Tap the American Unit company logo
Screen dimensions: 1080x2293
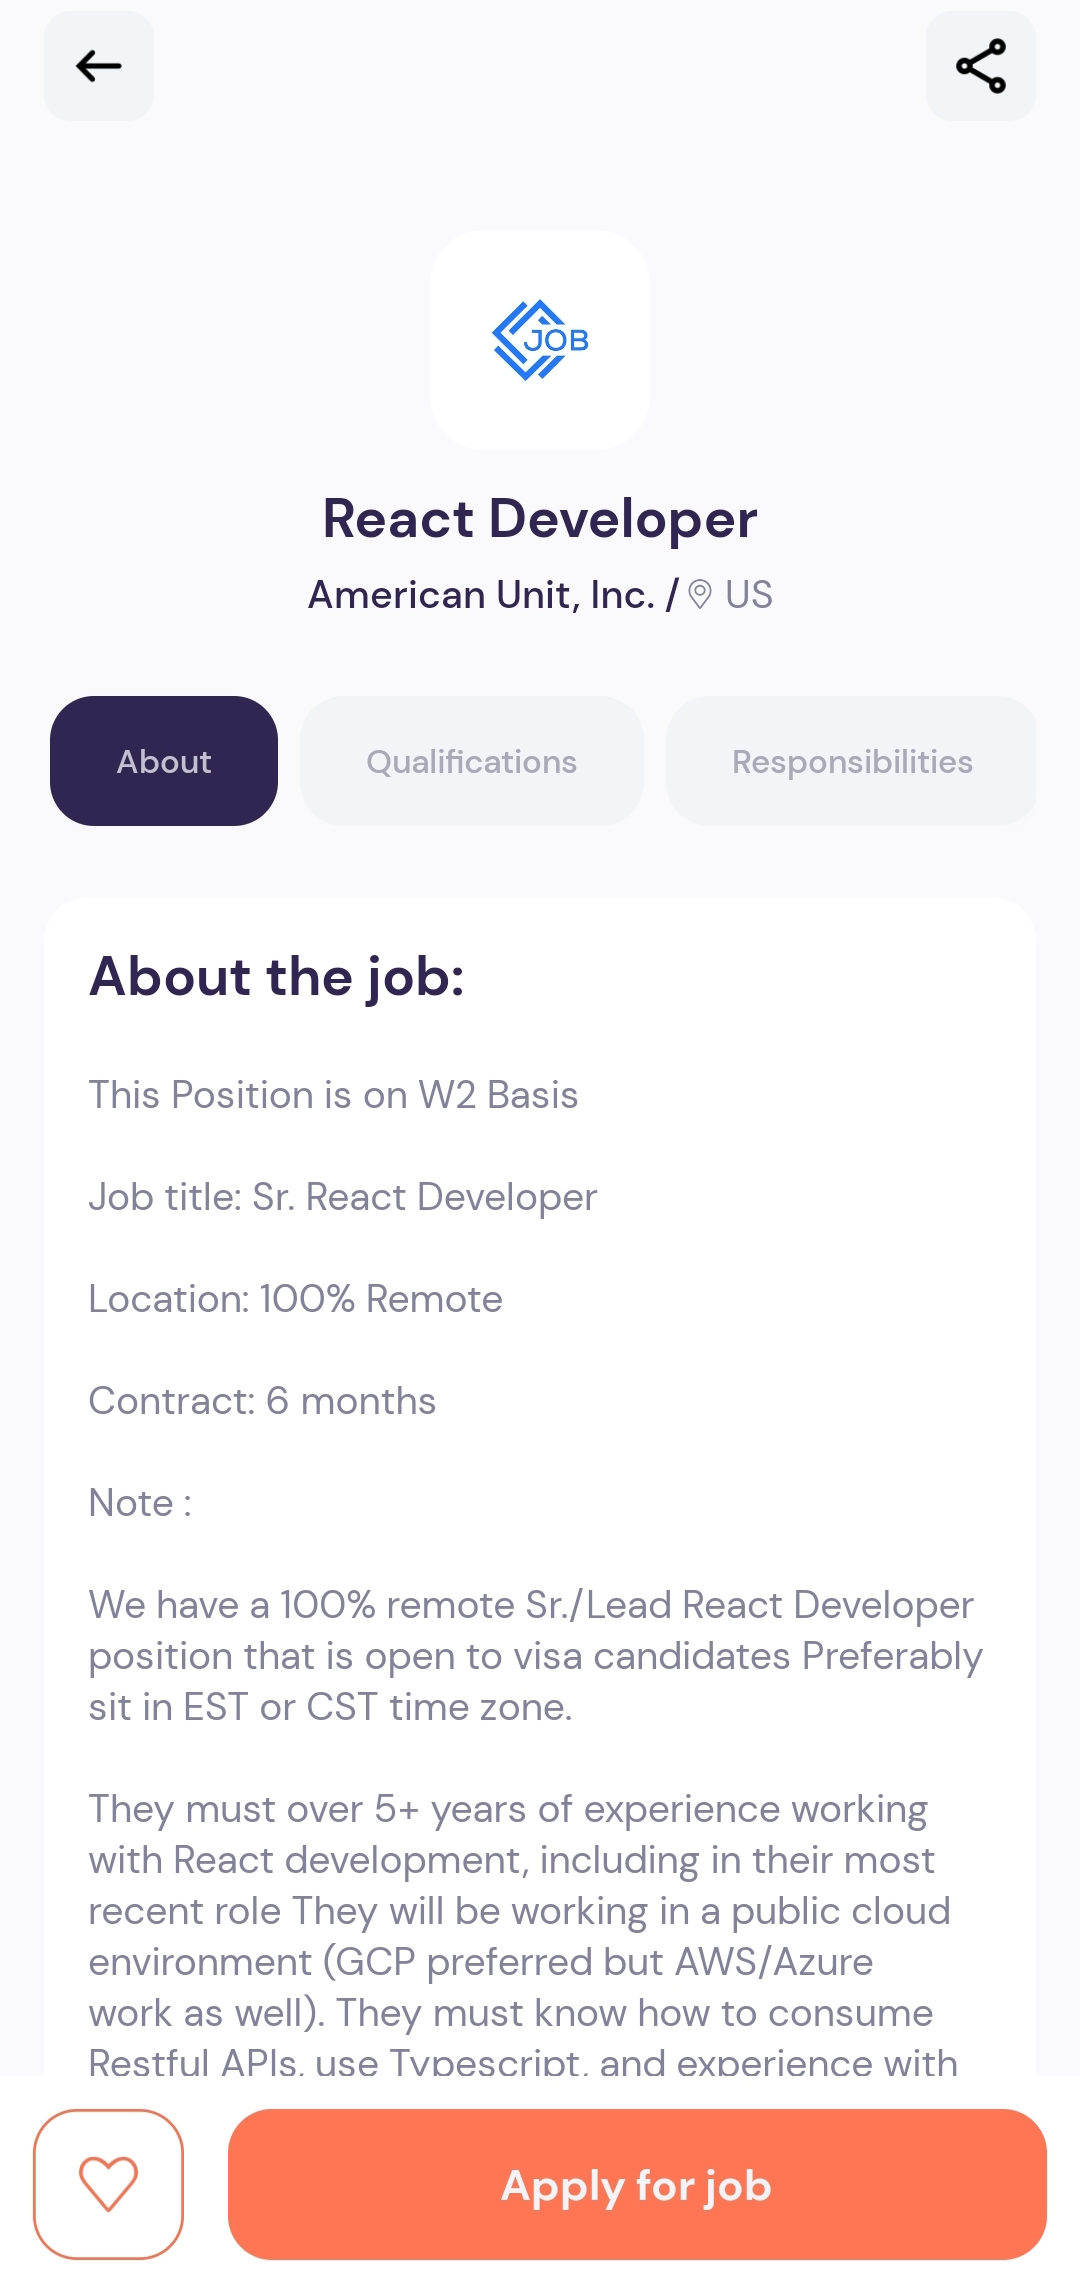(x=539, y=340)
